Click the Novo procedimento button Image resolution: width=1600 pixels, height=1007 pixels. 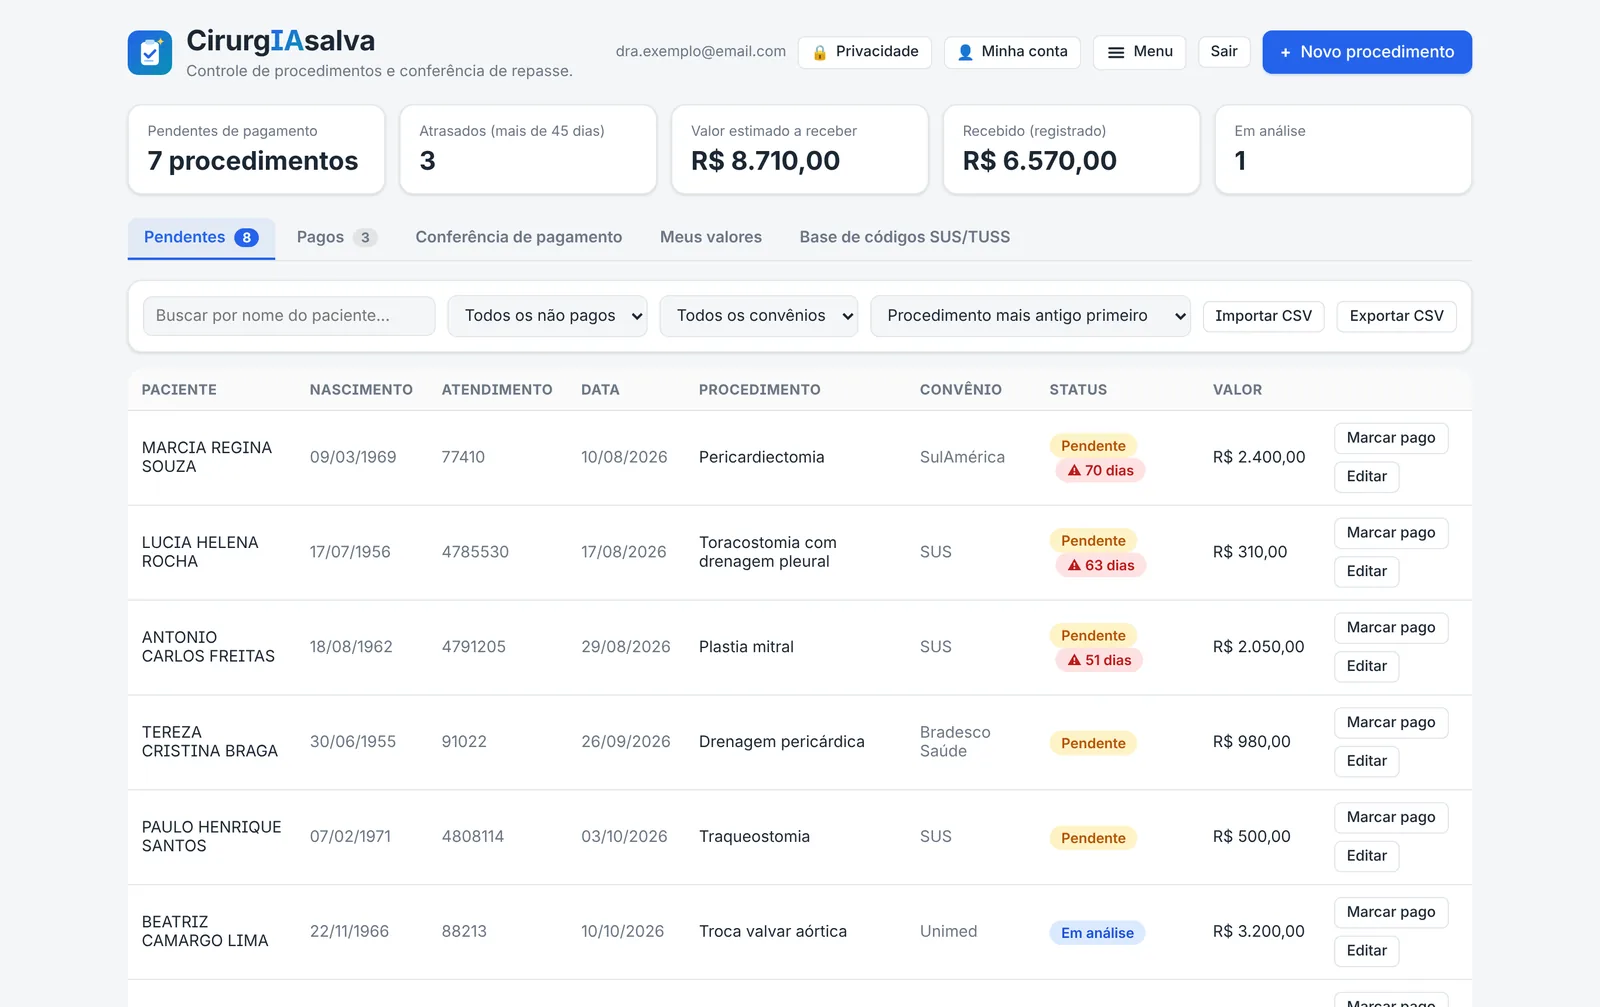(1367, 52)
